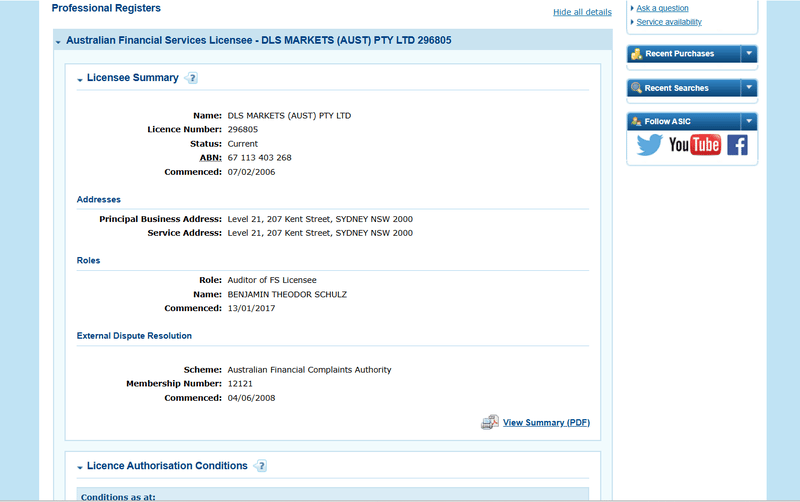800x502 pixels.
Task: Click the Roles subheading
Action: (88, 260)
